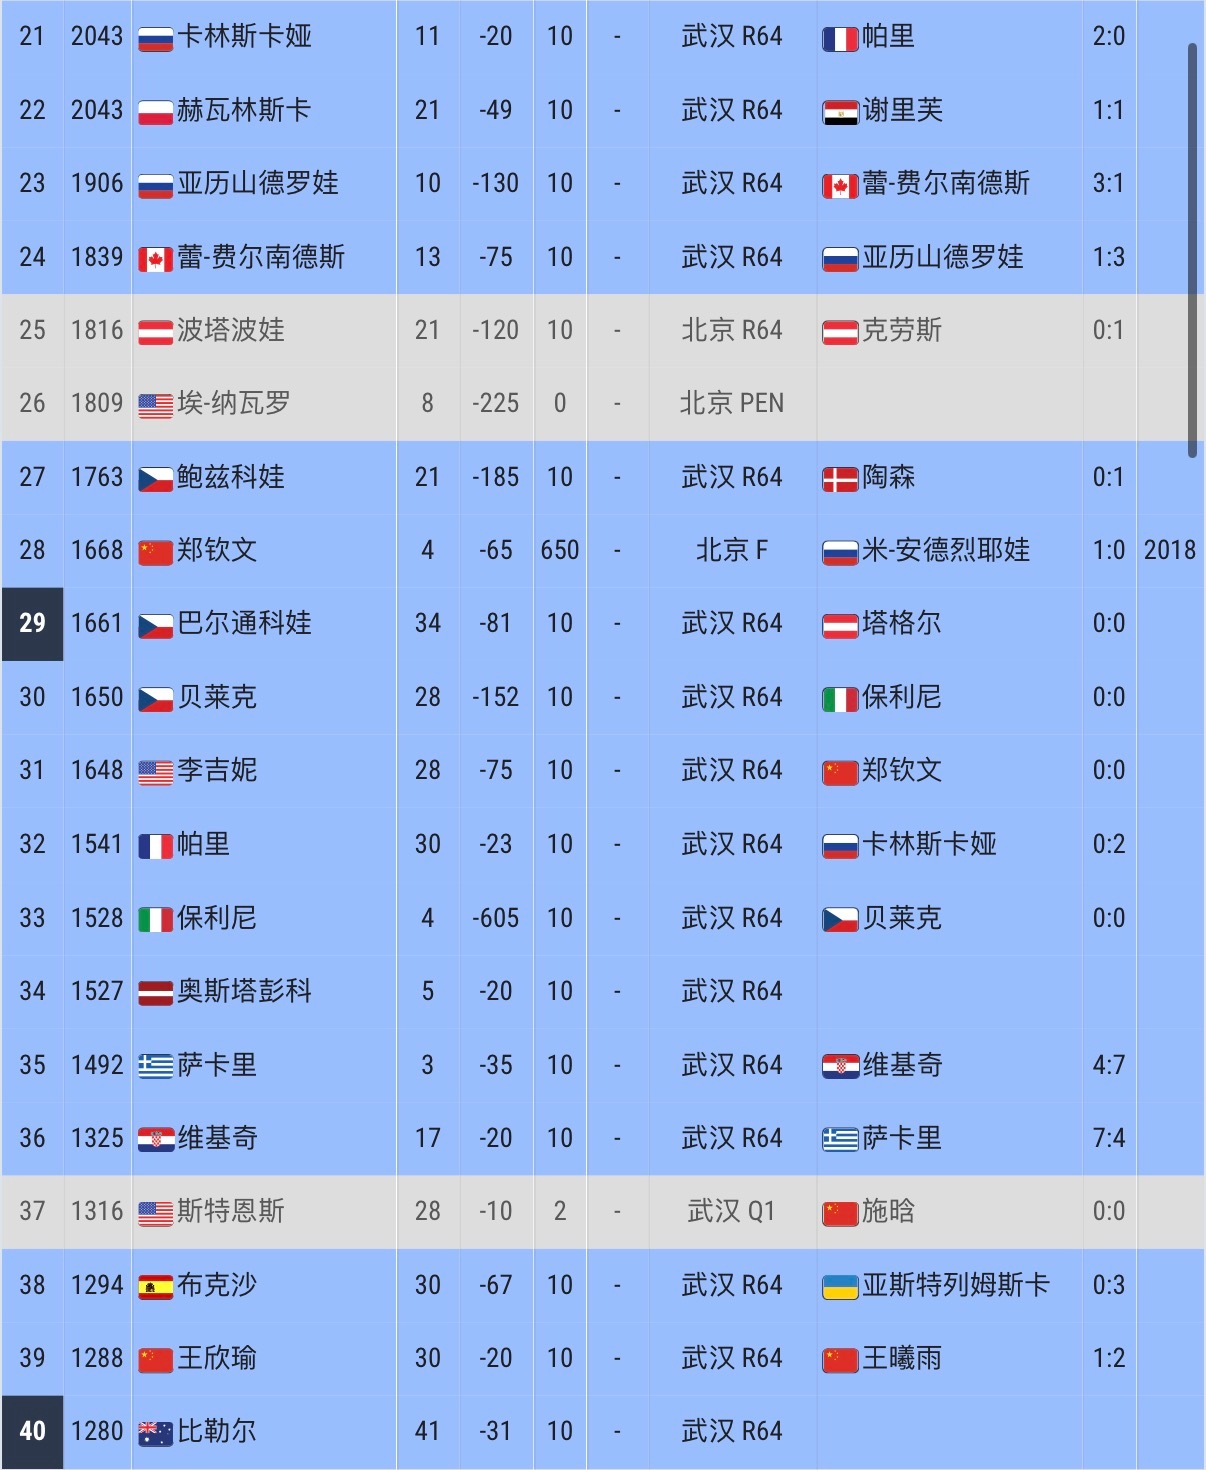Click player name 斯特恩斯
The width and height of the screenshot is (1206, 1470).
click(x=231, y=1211)
